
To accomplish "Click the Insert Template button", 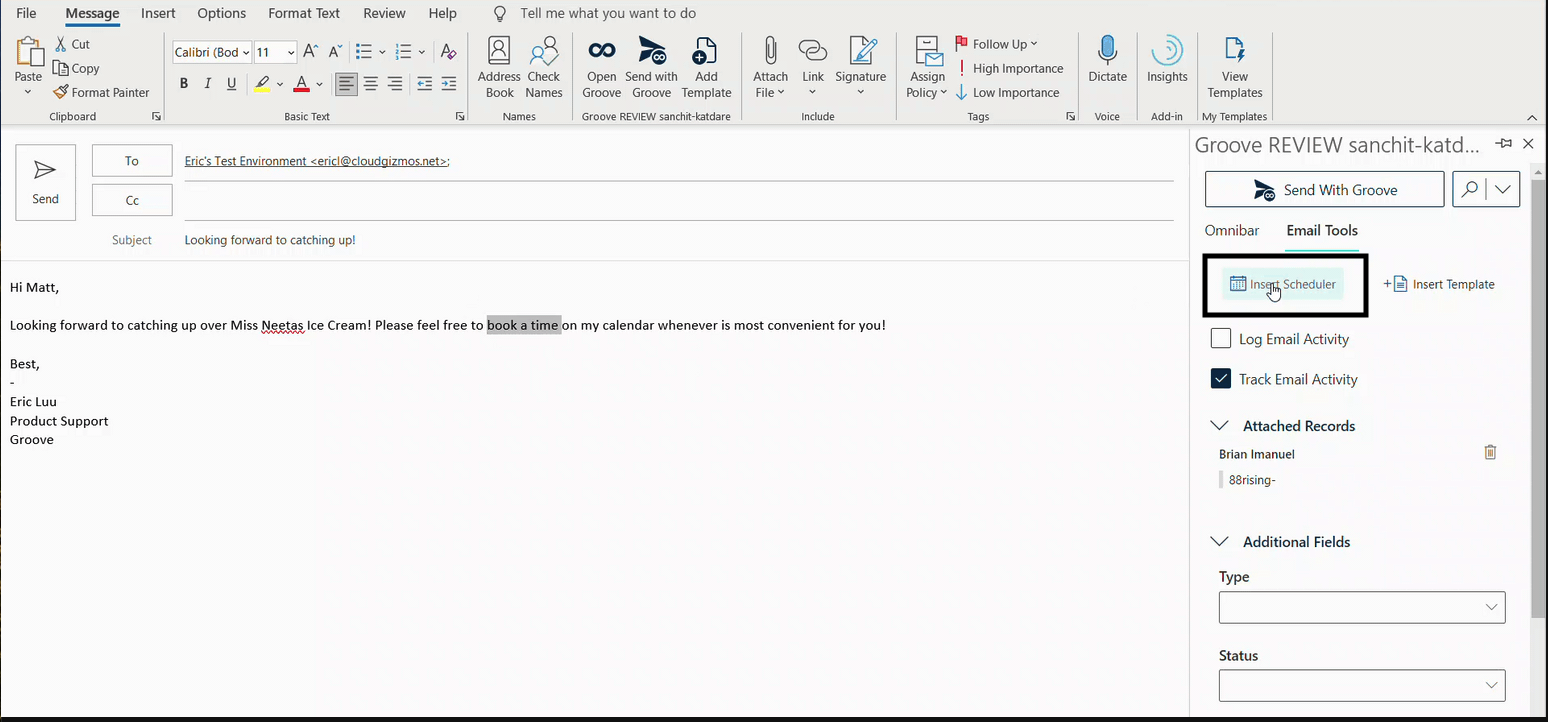I will (1440, 284).
